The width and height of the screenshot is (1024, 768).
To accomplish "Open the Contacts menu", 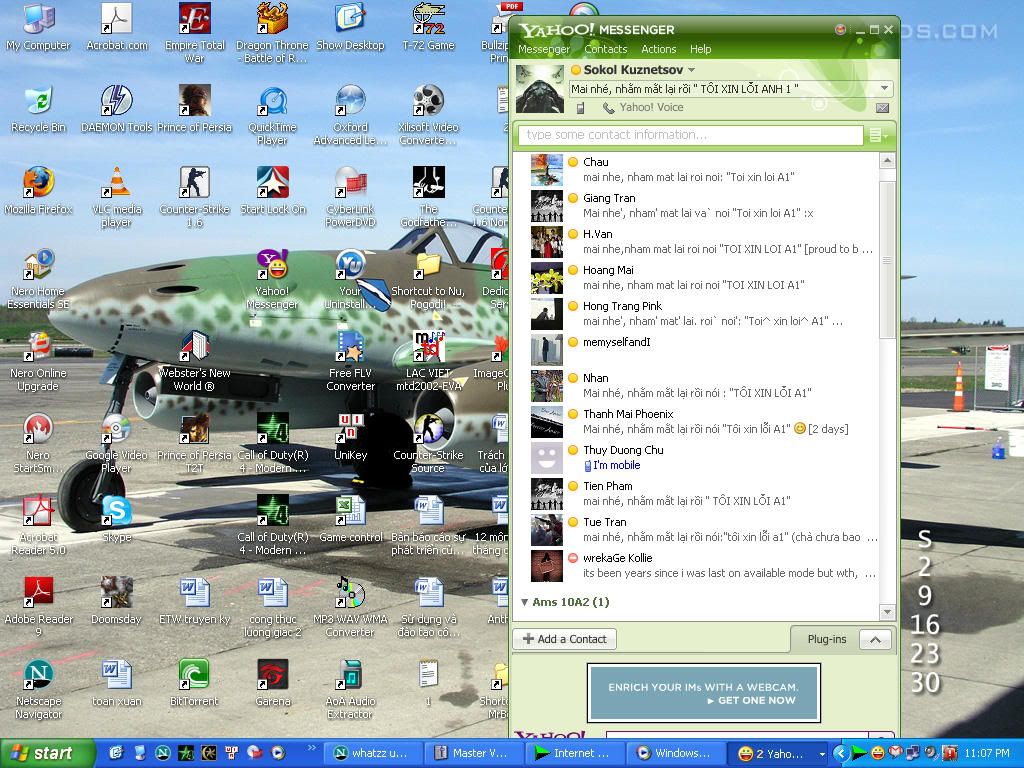I will point(605,49).
